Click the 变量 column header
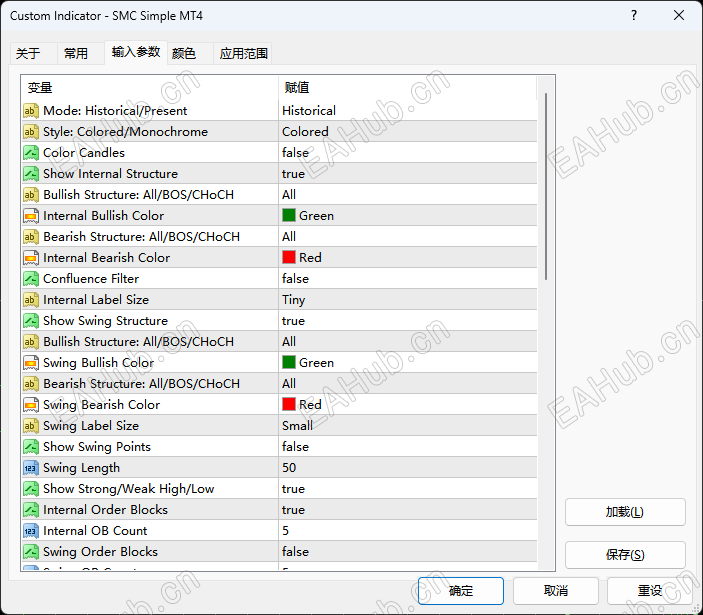 150,88
